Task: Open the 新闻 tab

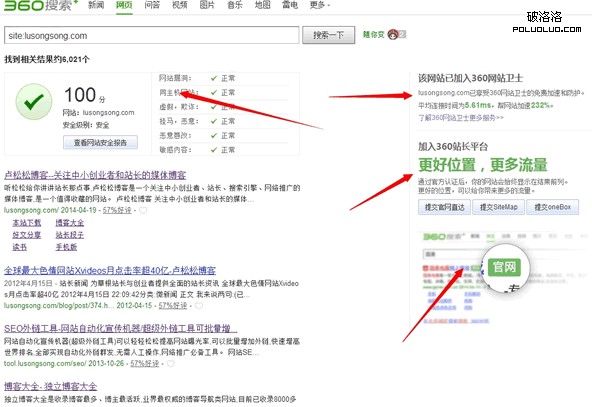Action: pos(96,5)
